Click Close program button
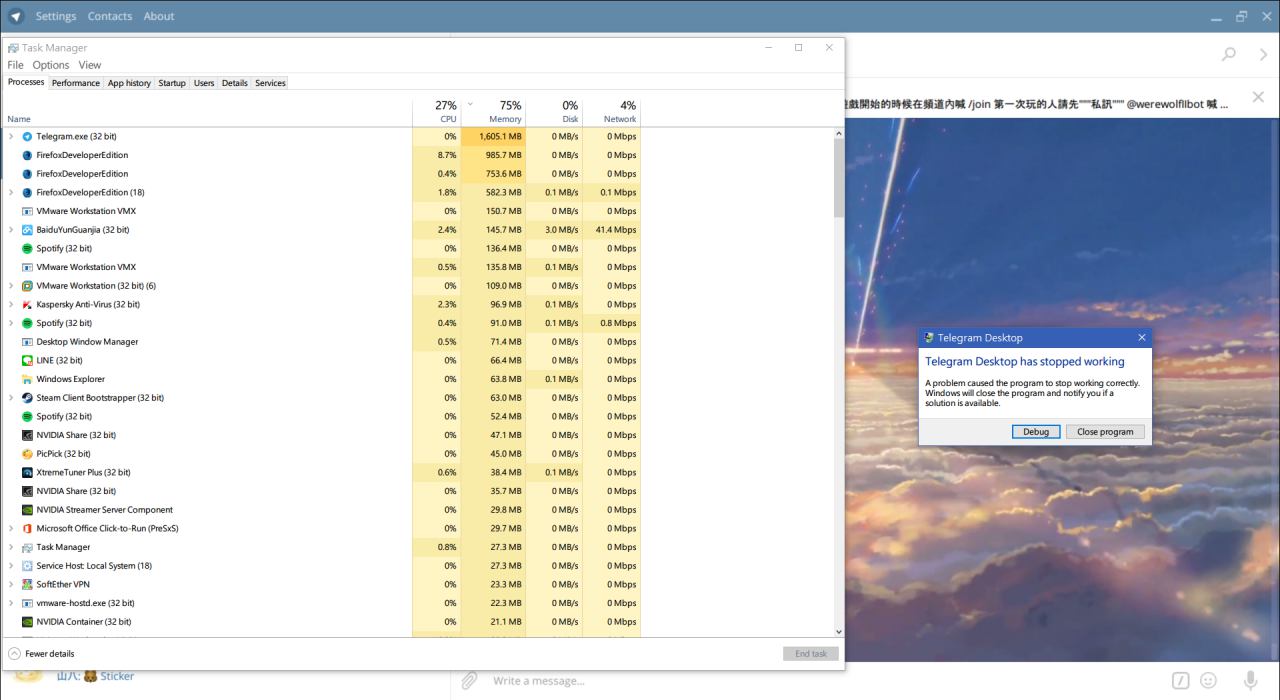Viewport: 1280px width, 700px height. pos(1105,432)
